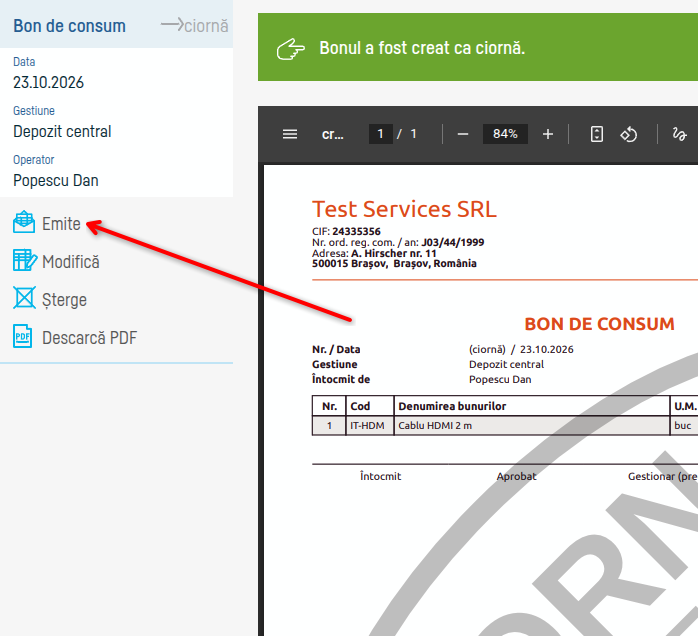Image resolution: width=698 pixels, height=636 pixels.
Task: Zoom out with the minus icon
Action: (x=463, y=134)
